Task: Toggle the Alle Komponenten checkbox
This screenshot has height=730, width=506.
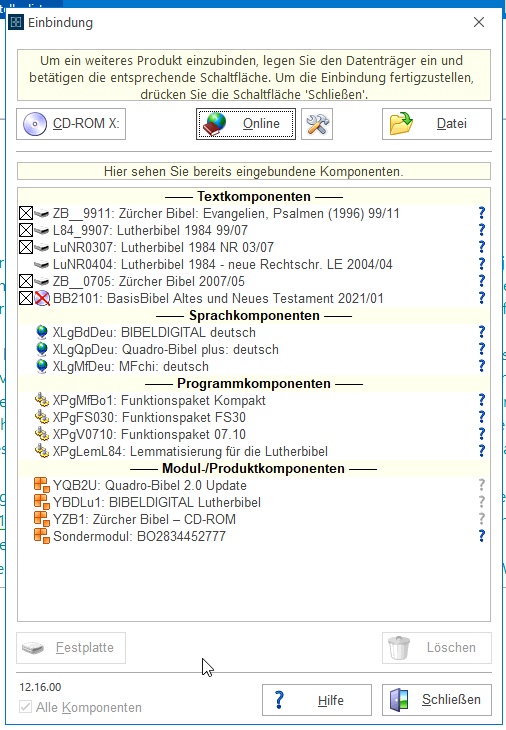Action: [x=25, y=707]
